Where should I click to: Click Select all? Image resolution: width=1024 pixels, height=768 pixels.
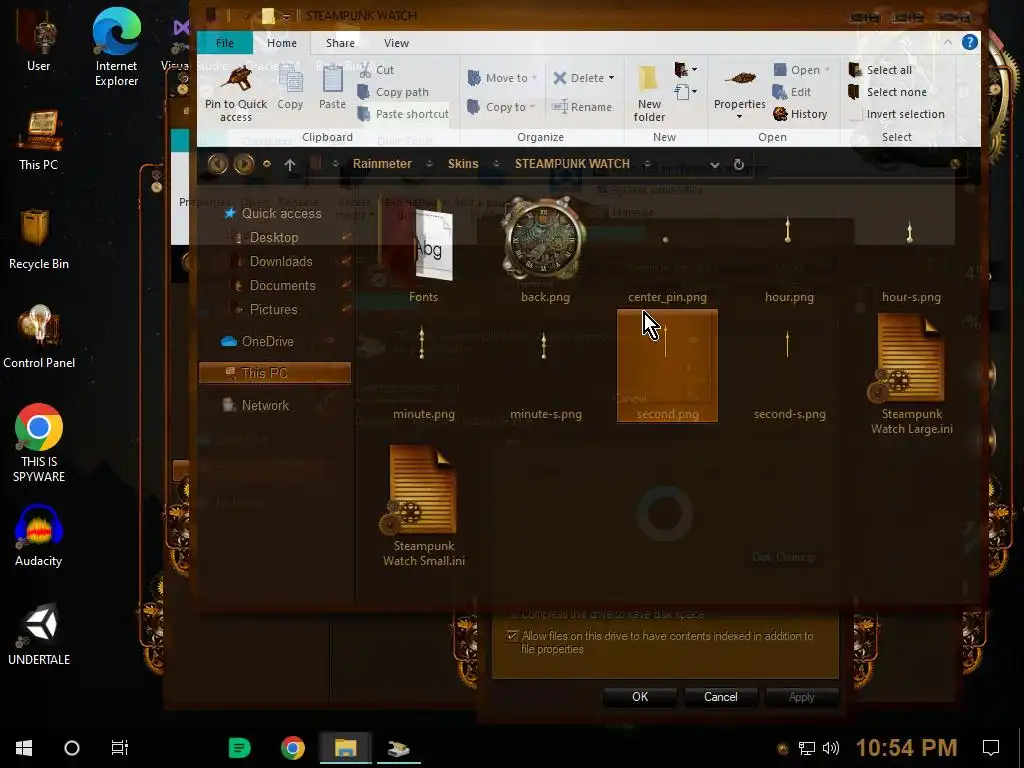coord(880,70)
